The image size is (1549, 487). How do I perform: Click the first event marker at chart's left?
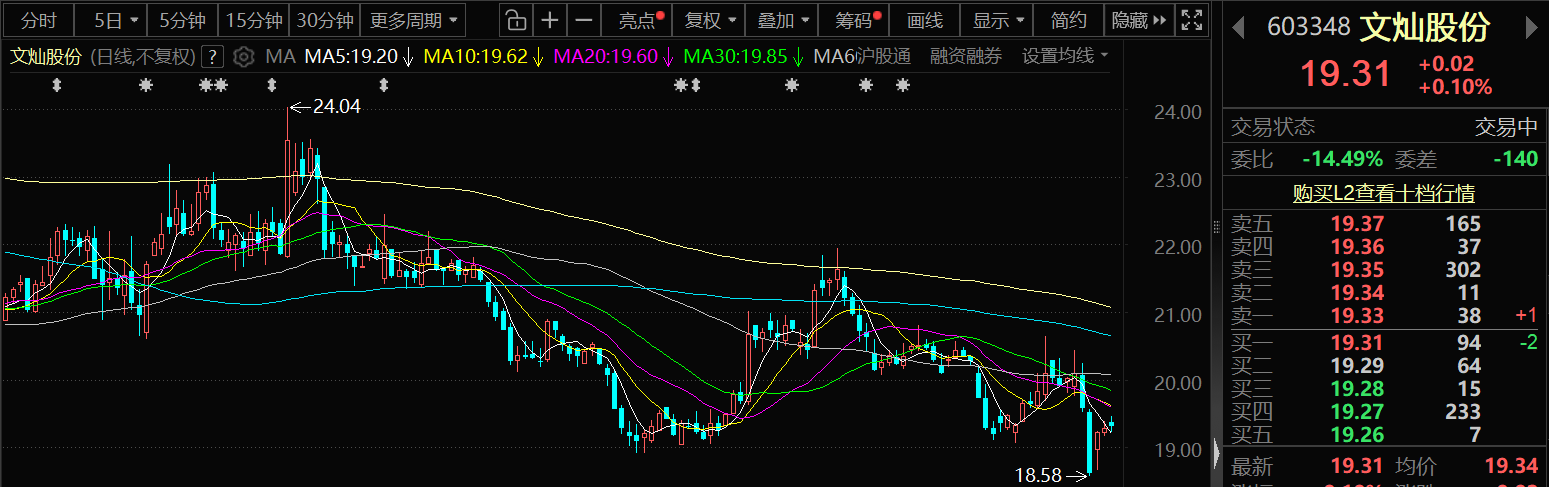click(56, 86)
